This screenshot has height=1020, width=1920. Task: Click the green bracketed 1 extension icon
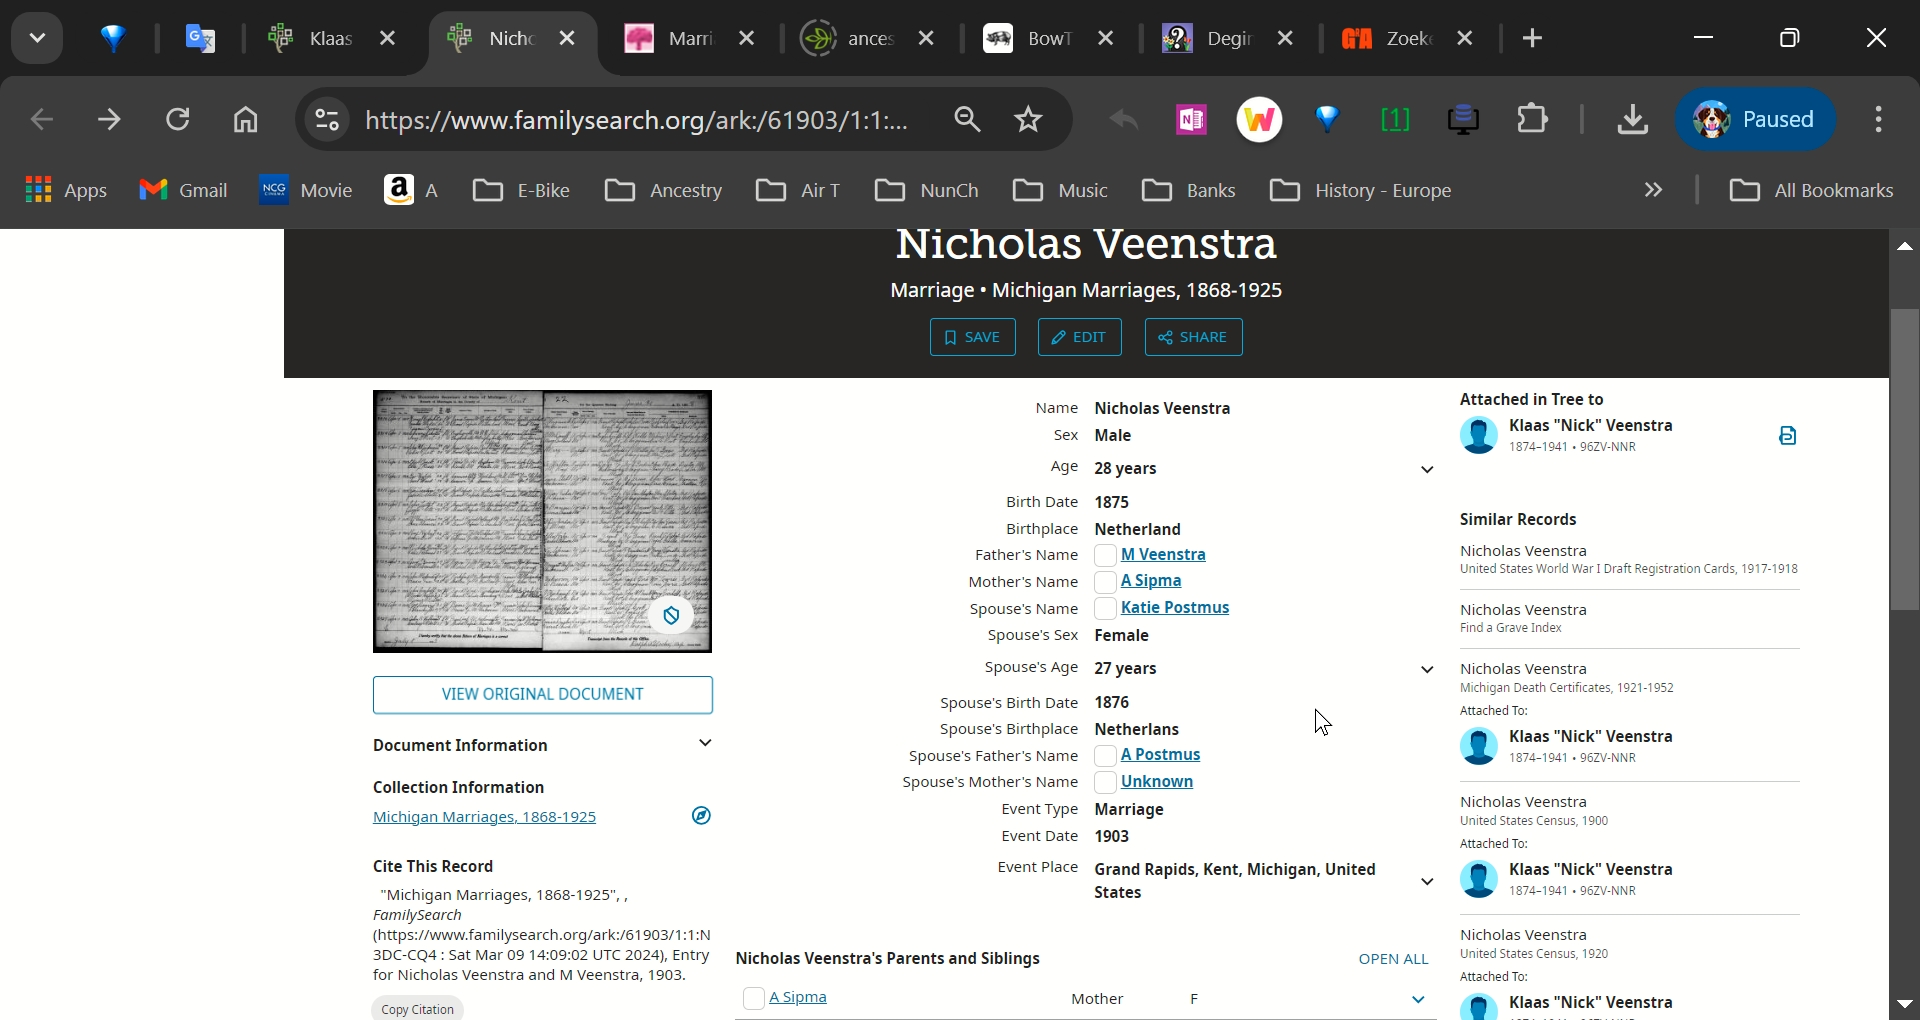pos(1396,120)
